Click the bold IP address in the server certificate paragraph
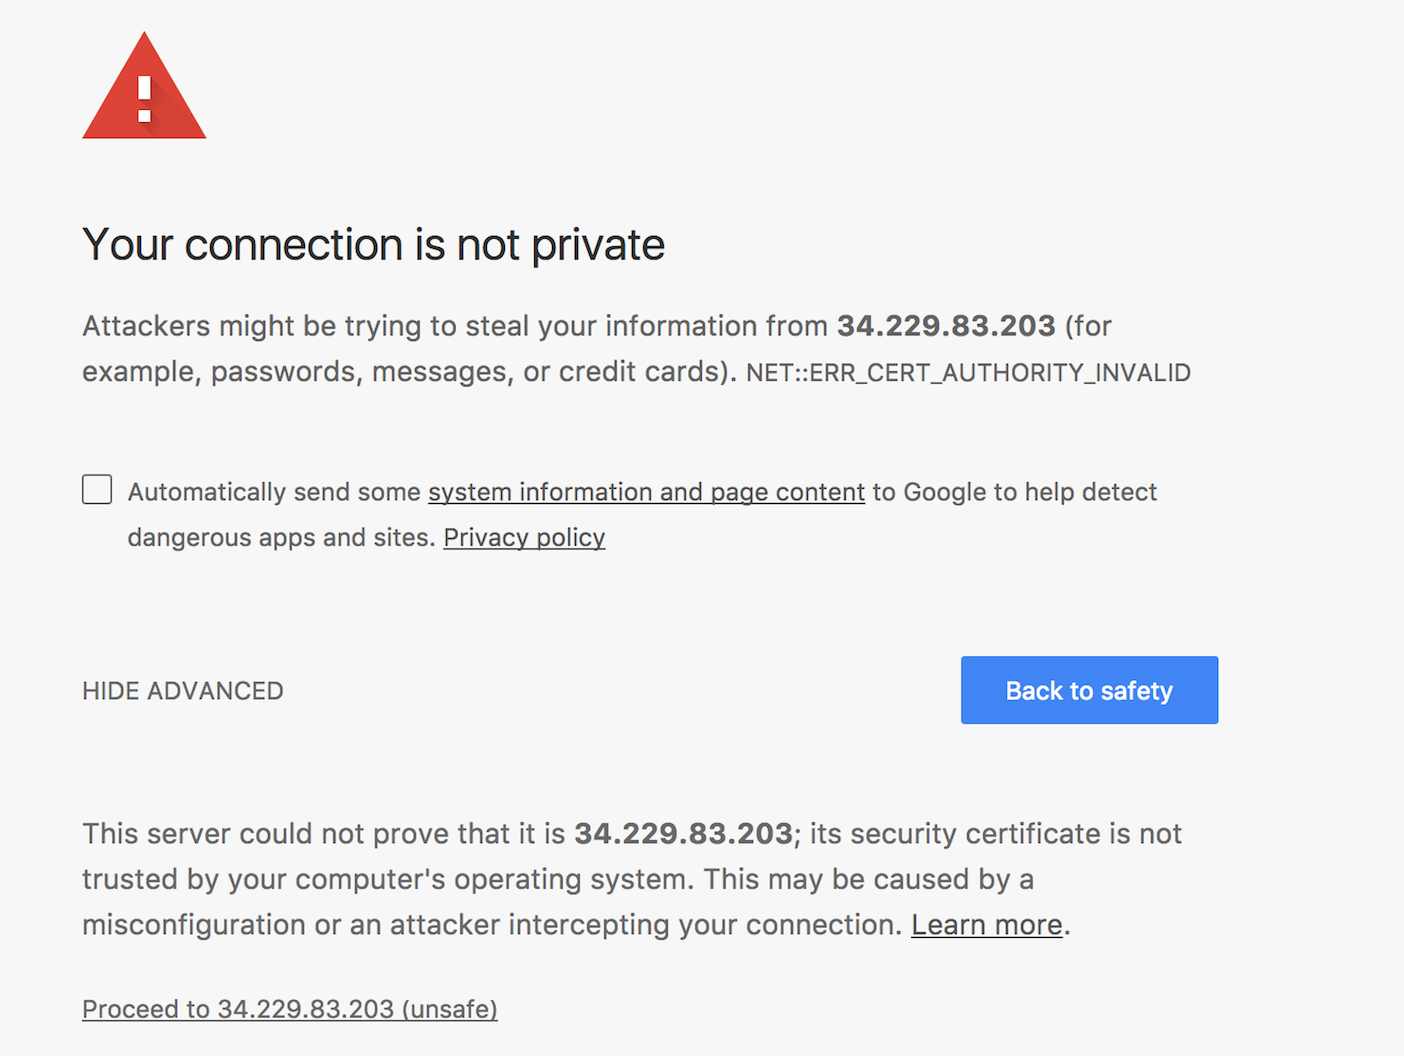1404x1056 pixels. coord(683,834)
